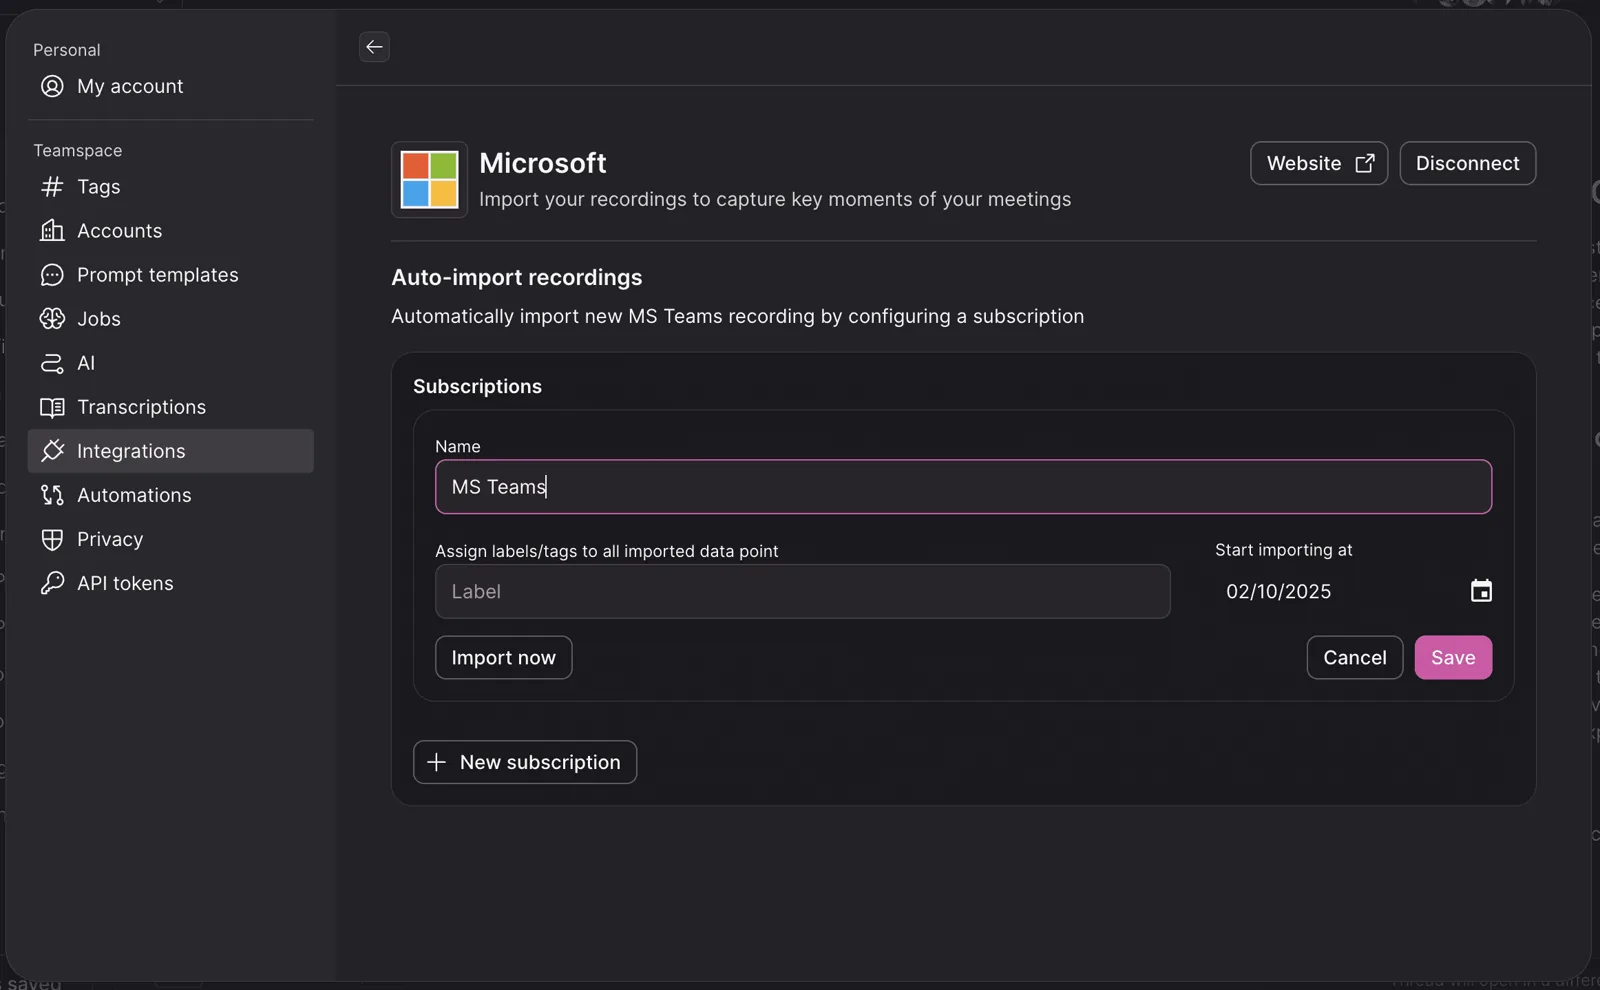Viewport: 1600px width, 990px height.
Task: Open the Tags section
Action: [x=170, y=187]
